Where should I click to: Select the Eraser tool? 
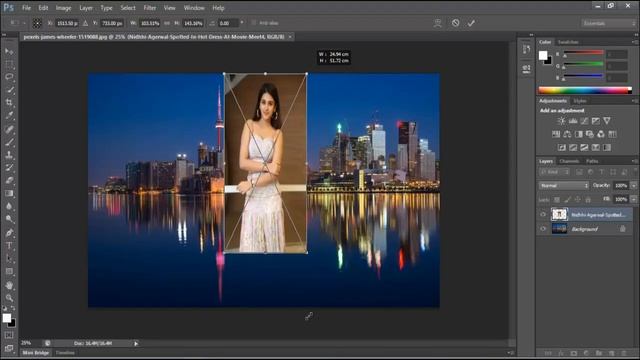click(x=9, y=180)
